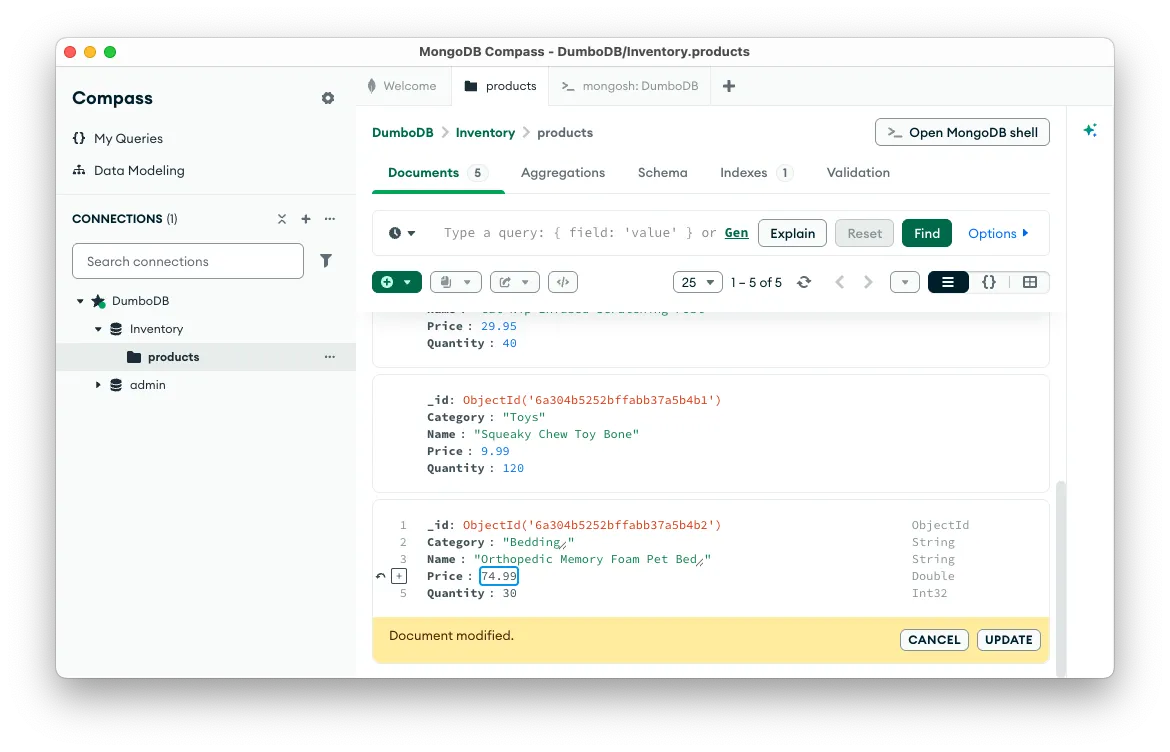Refresh documents with the reload icon
Screen dimensions: 1170x752
(804, 282)
